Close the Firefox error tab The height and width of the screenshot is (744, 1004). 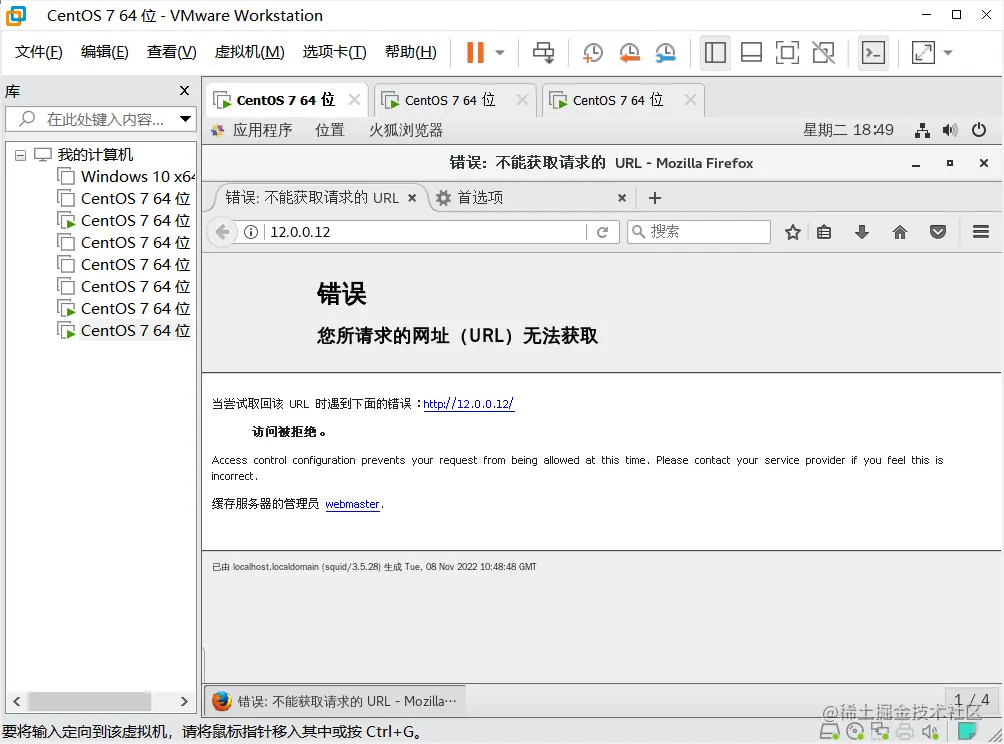point(412,198)
